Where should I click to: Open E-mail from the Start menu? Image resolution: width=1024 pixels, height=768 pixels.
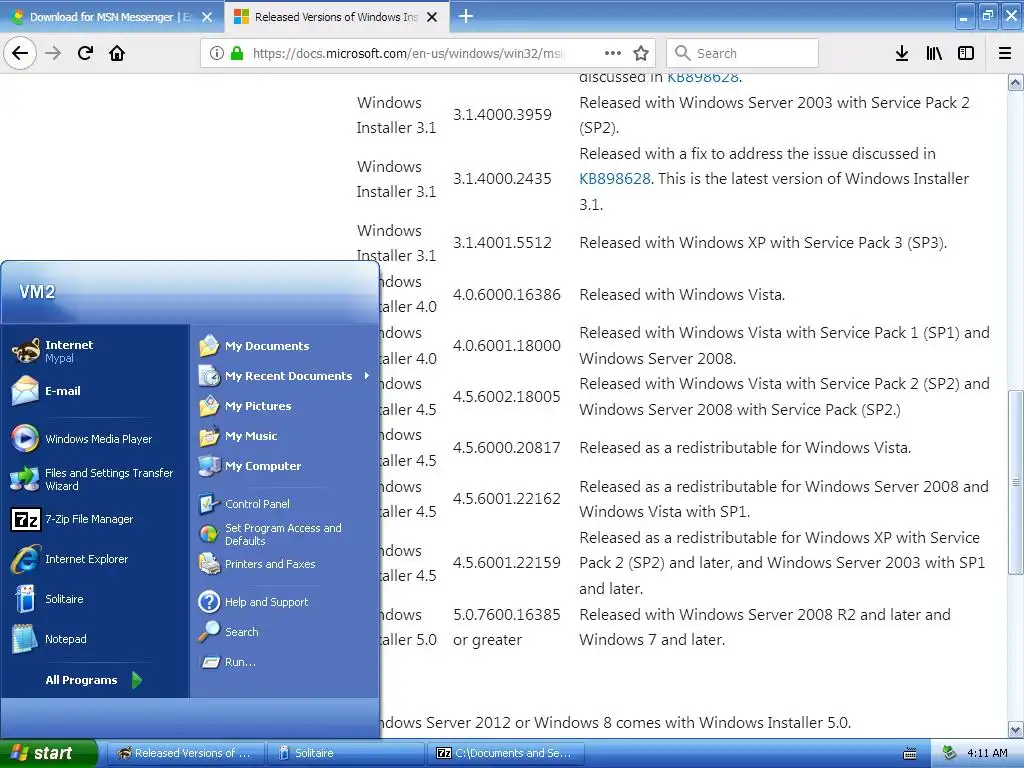(x=95, y=391)
